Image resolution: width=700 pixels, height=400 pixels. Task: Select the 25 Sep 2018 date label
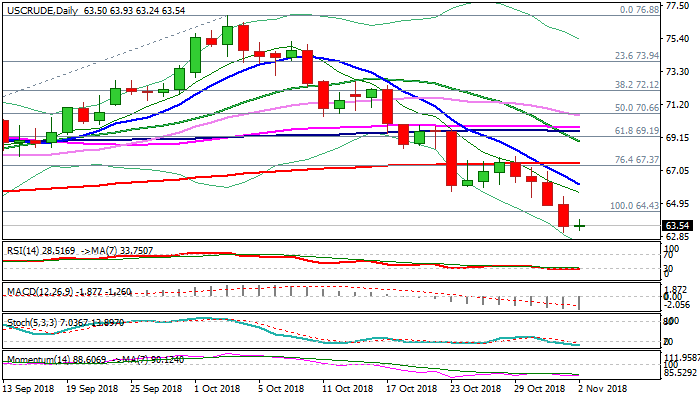coord(157,388)
